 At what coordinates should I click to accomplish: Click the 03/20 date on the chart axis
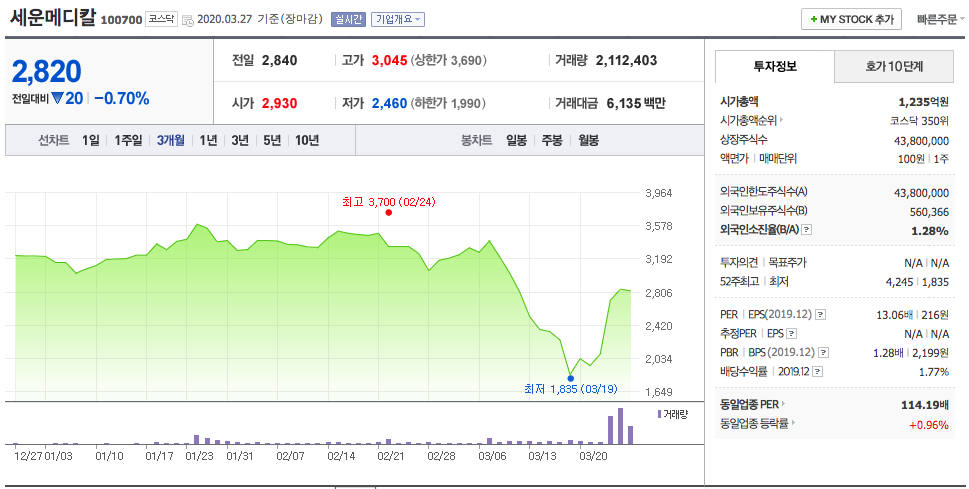click(x=593, y=456)
